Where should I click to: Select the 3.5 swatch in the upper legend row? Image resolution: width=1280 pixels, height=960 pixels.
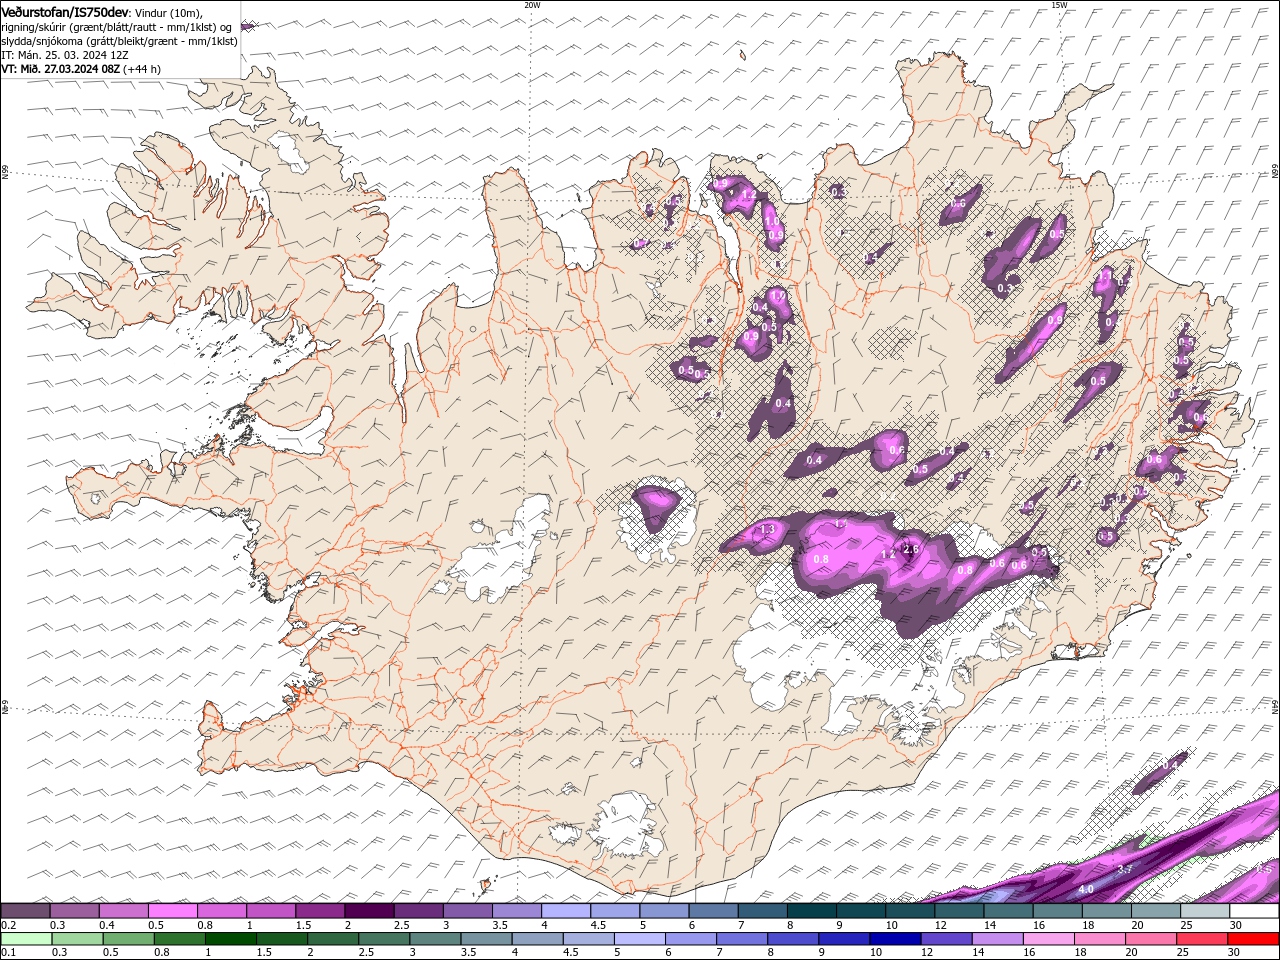[516, 911]
